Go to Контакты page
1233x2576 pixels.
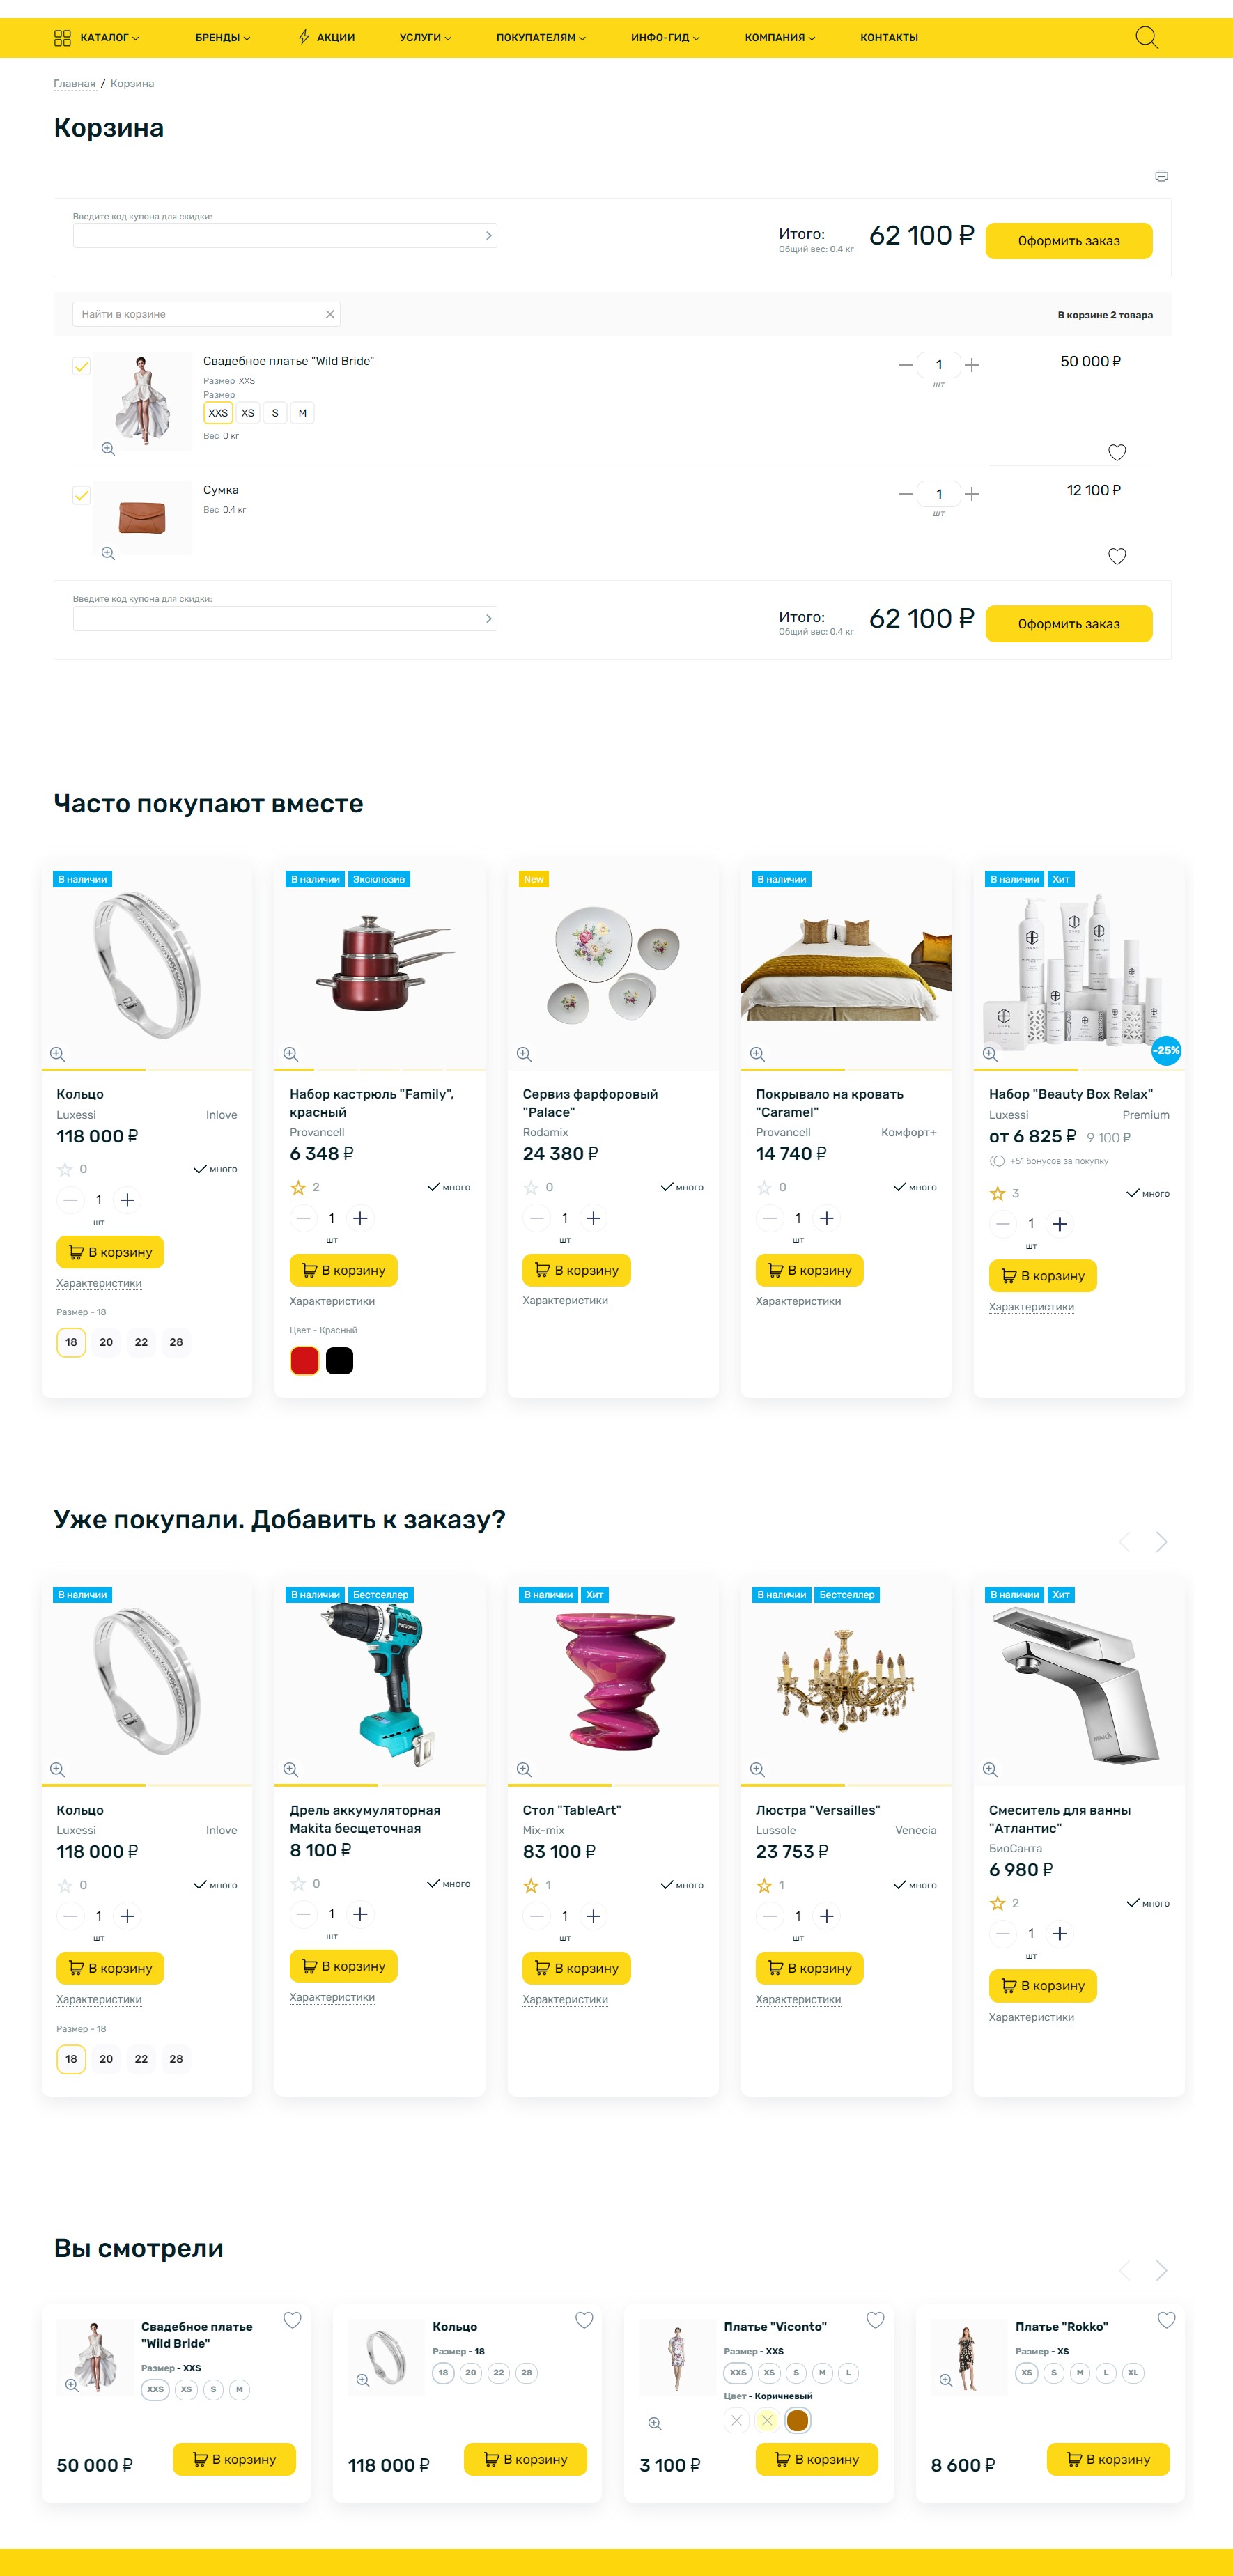click(889, 38)
